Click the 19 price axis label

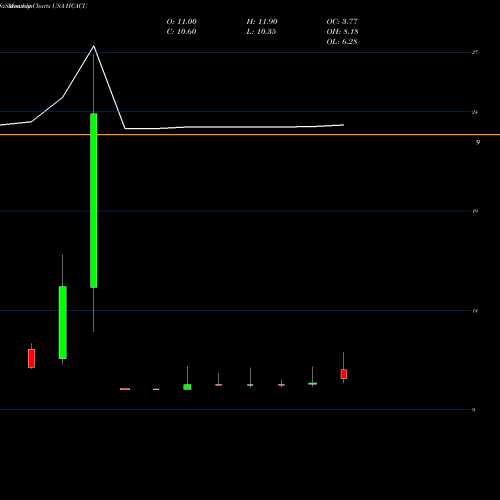coord(475,211)
